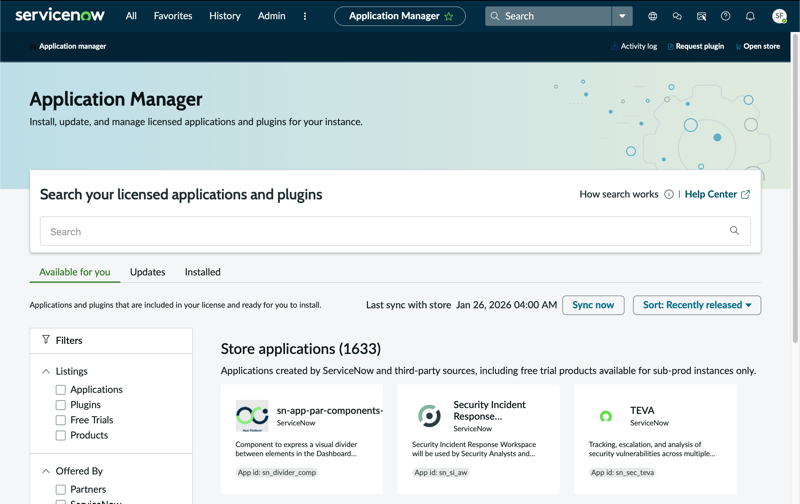Click the Store applications (1633) heading
Viewport: 800px width, 504px height.
pyautogui.click(x=301, y=349)
